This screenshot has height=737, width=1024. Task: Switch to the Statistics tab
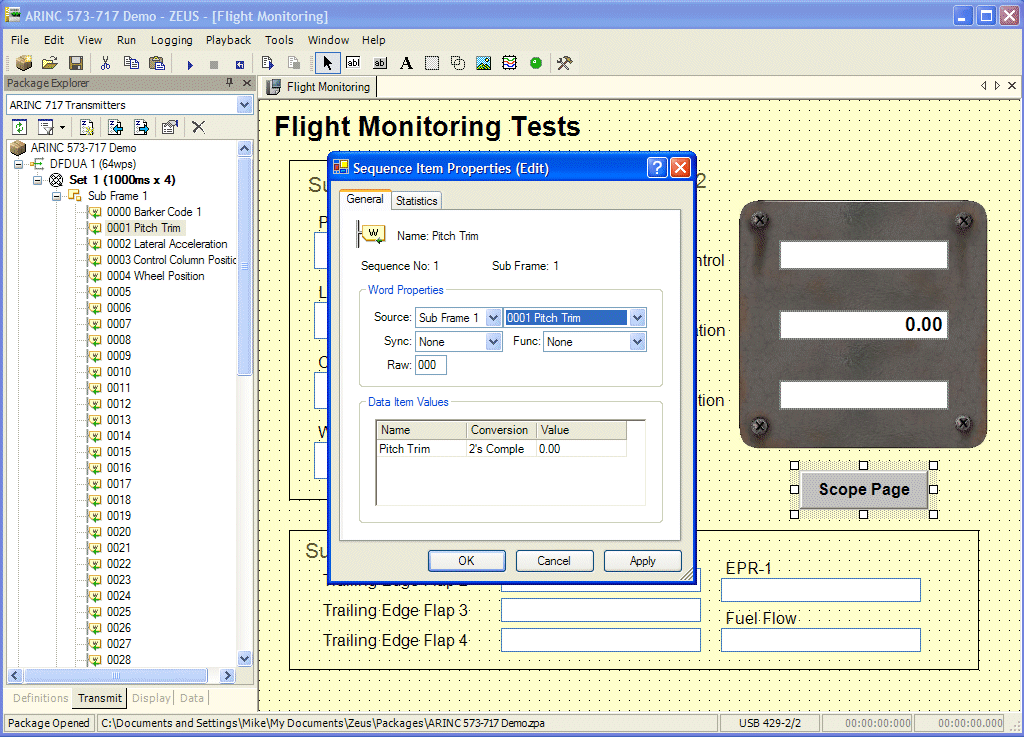tap(416, 201)
